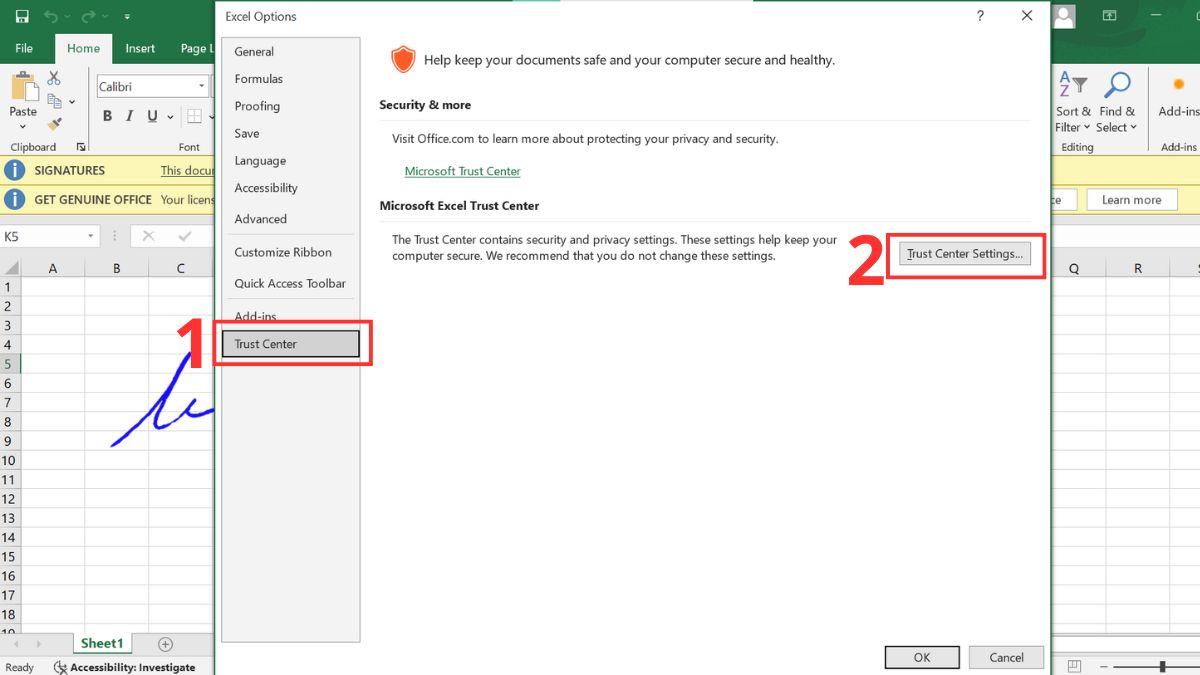
Task: Cut selection with the scissors icon
Action: pos(54,78)
